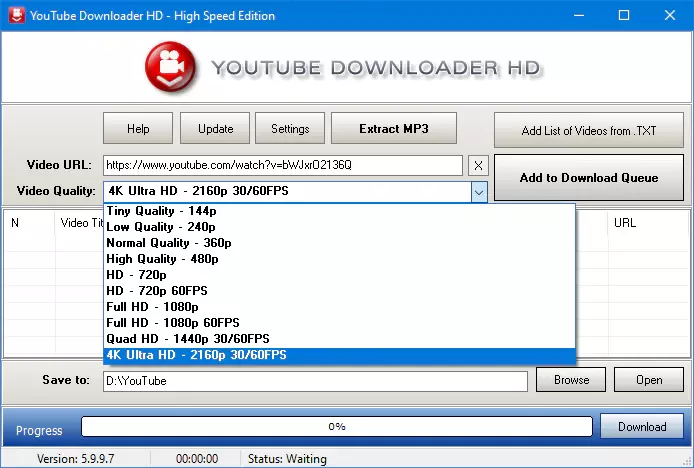The image size is (694, 468).
Task: Browse for a save folder
Action: click(571, 380)
